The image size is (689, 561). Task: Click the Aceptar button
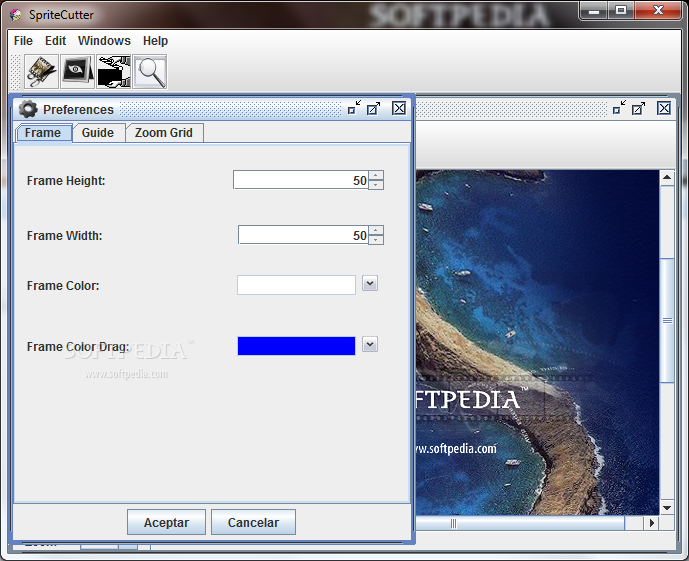point(166,522)
